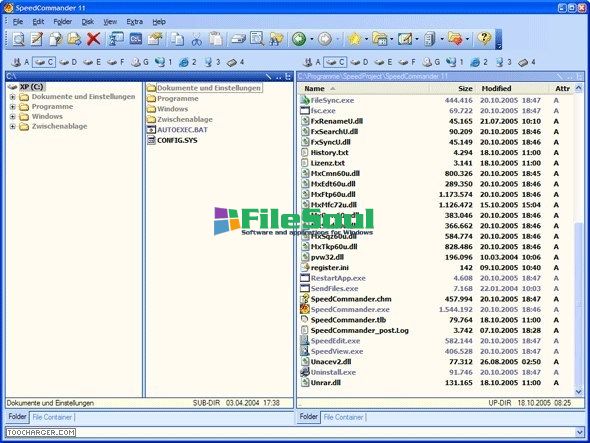Click the yellow question mark Help icon
The width and height of the screenshot is (590, 443).
[484, 39]
